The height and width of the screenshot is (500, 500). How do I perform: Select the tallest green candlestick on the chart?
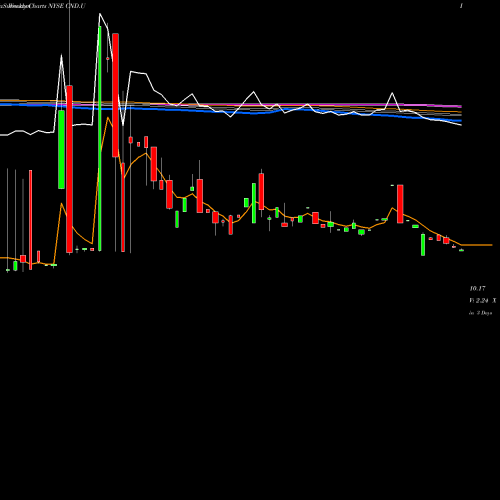[100, 138]
